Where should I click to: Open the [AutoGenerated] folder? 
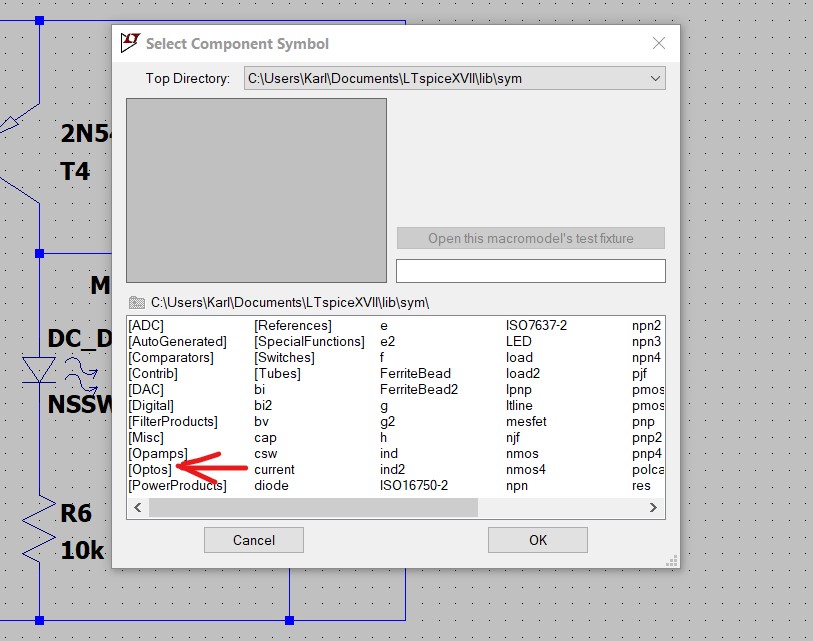(x=177, y=342)
